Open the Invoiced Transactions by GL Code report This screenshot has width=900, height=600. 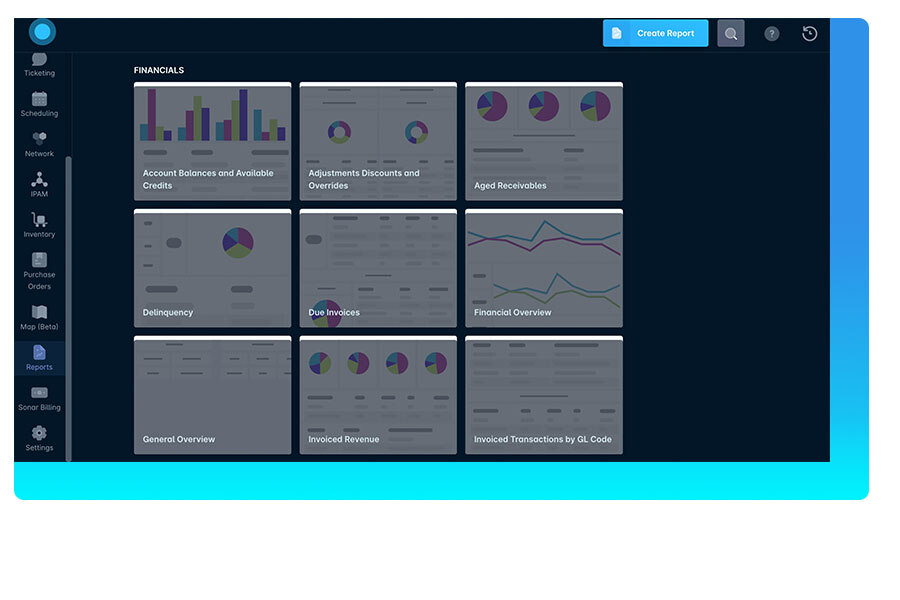[544, 394]
